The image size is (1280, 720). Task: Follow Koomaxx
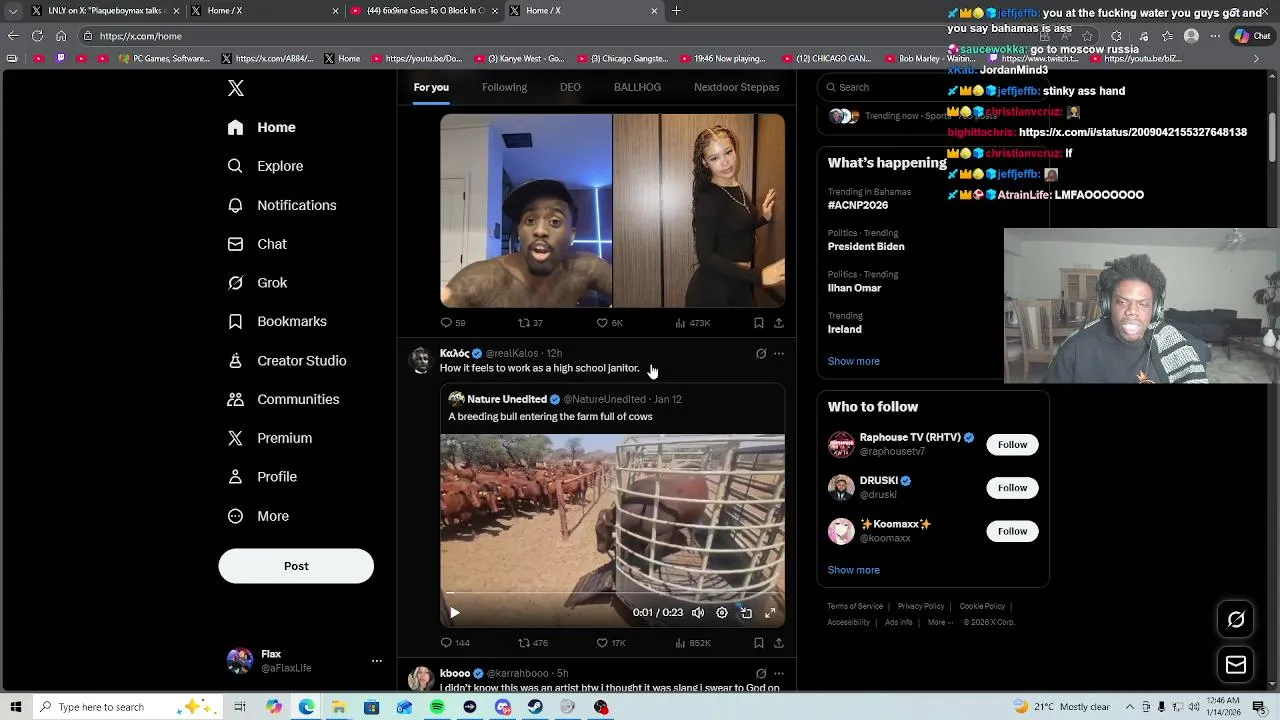pyautogui.click(x=1012, y=531)
